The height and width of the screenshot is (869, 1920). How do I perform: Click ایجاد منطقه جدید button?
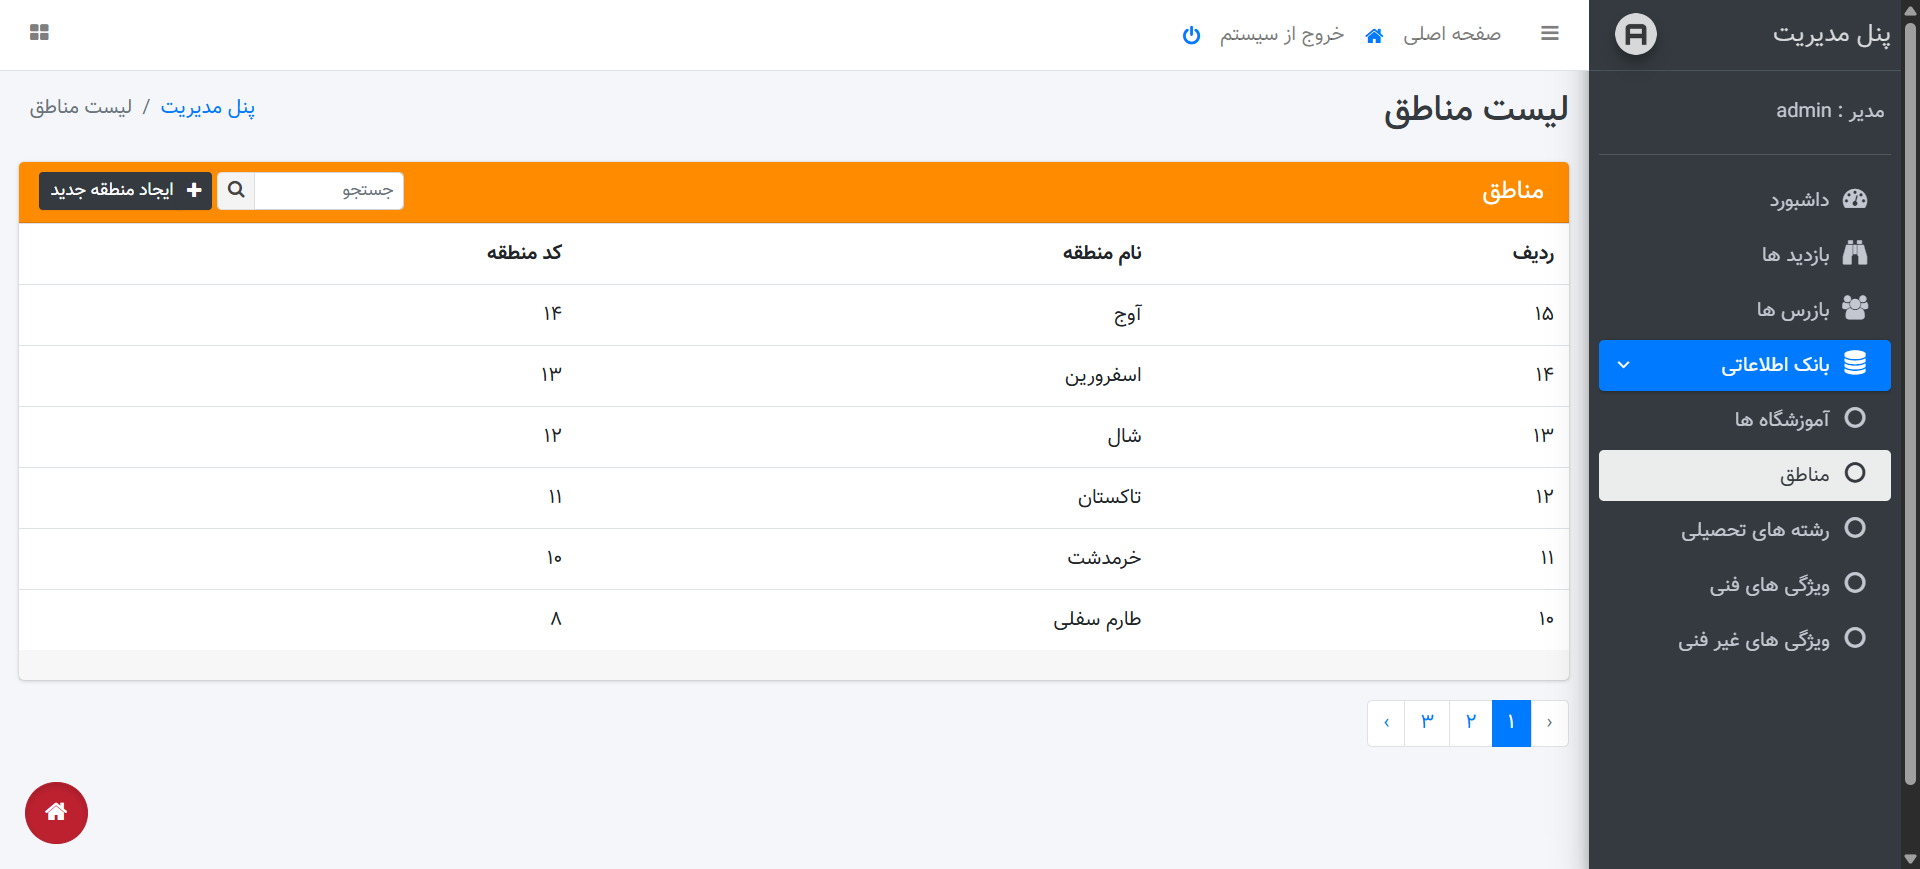point(125,190)
